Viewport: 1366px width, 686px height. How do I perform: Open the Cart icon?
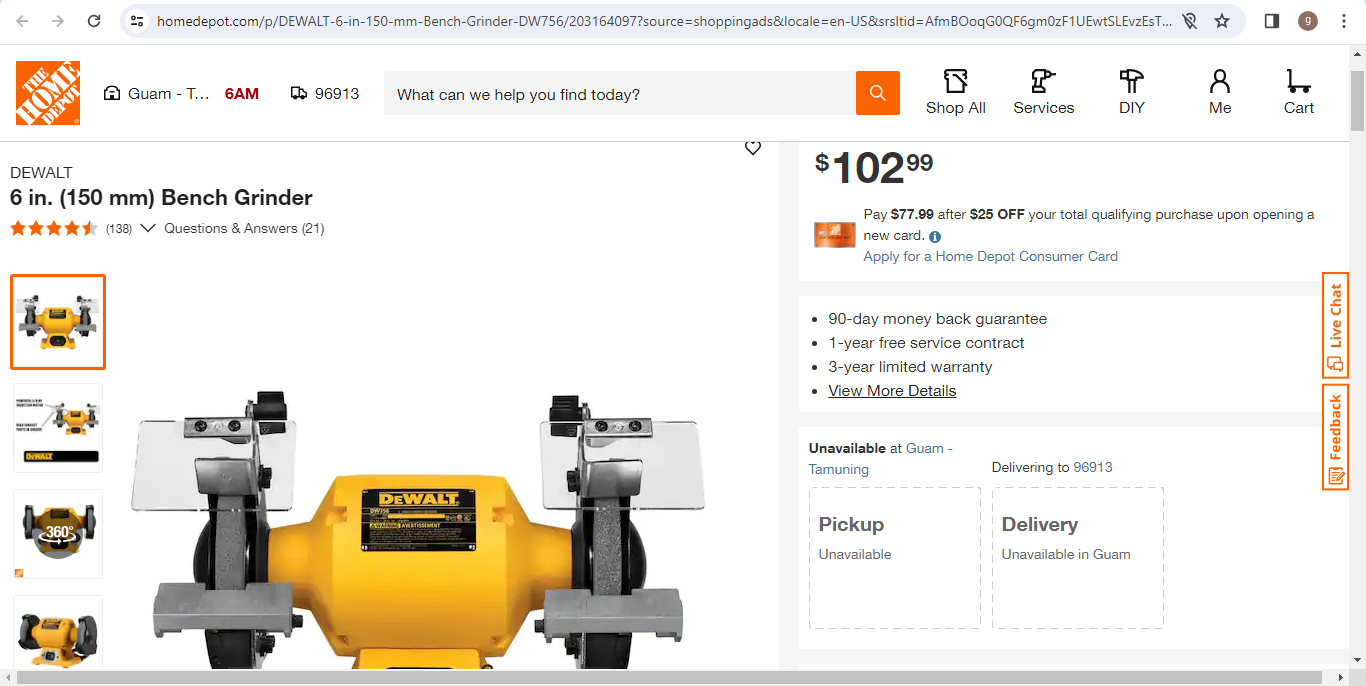point(1299,93)
